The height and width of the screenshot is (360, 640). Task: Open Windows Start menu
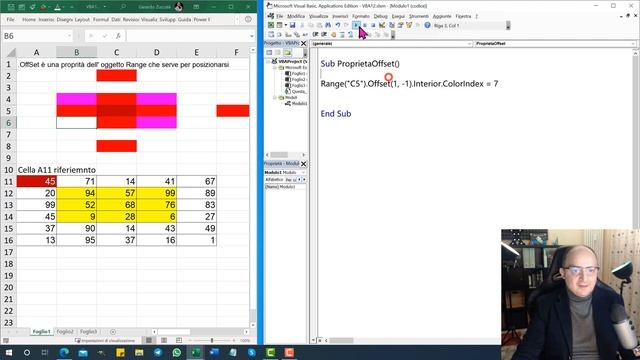8,352
